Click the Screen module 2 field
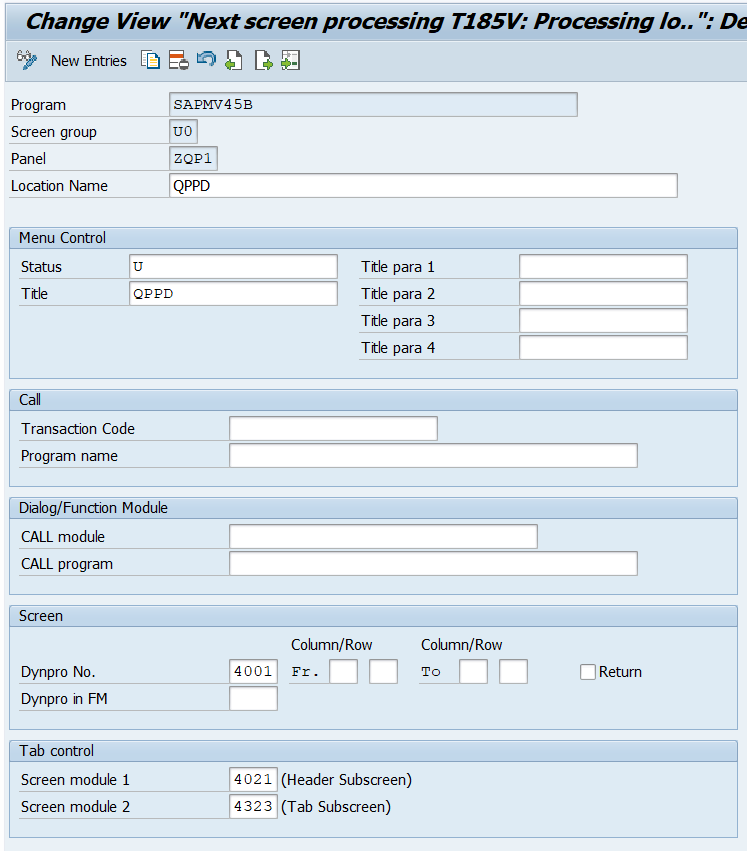 (x=253, y=807)
